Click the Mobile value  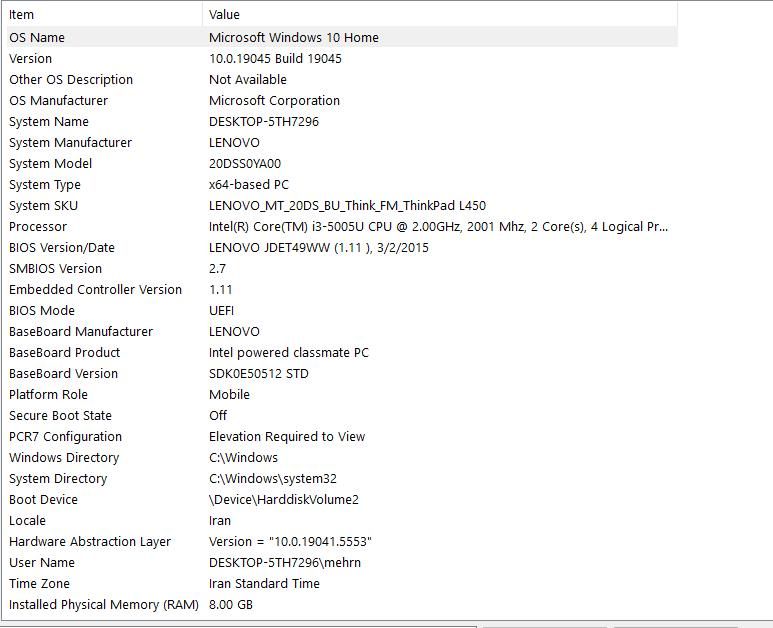point(229,394)
